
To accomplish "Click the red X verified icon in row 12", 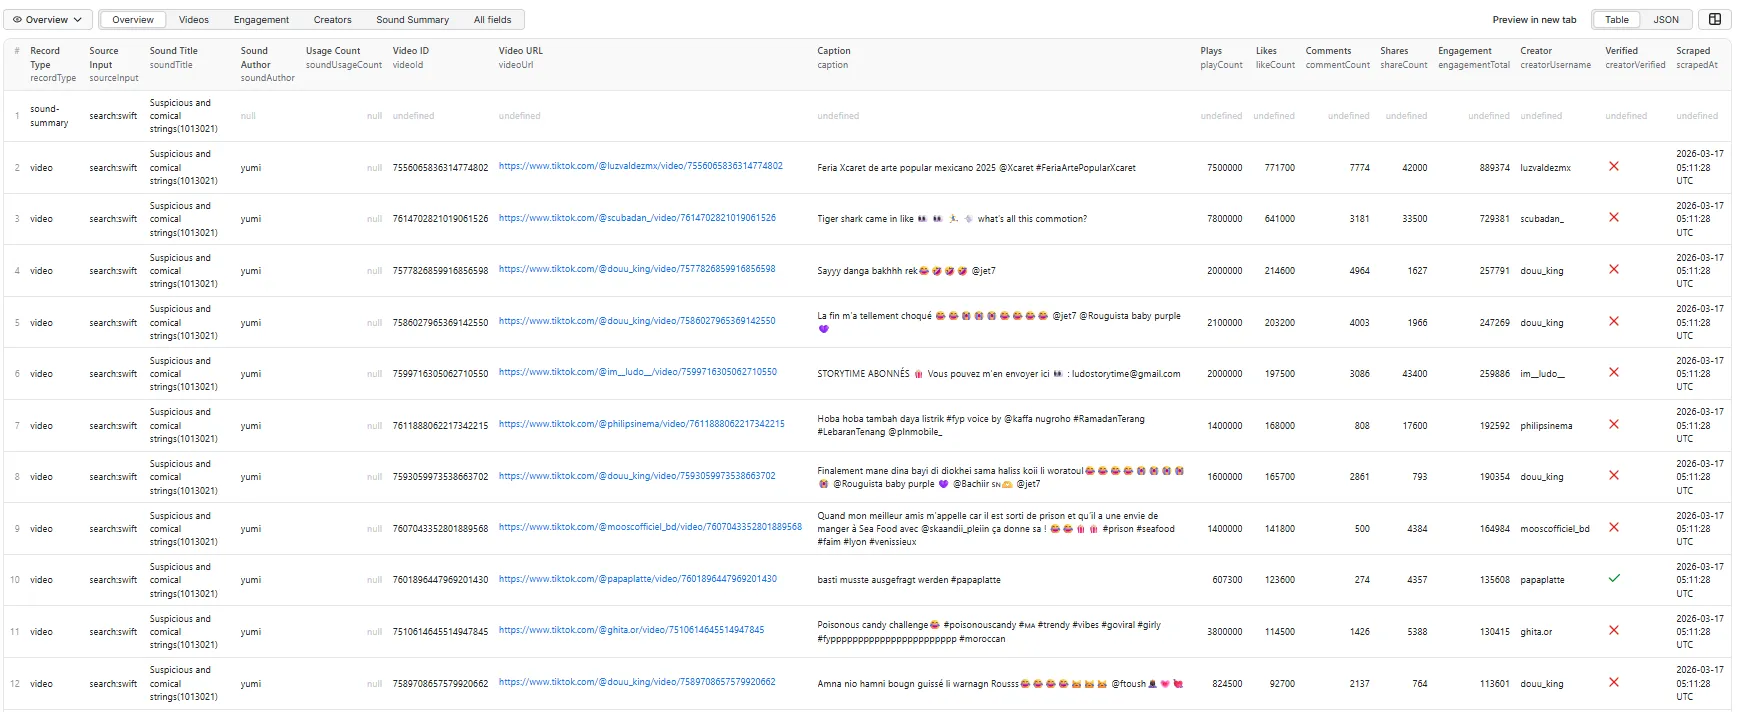I will [x=1613, y=683].
